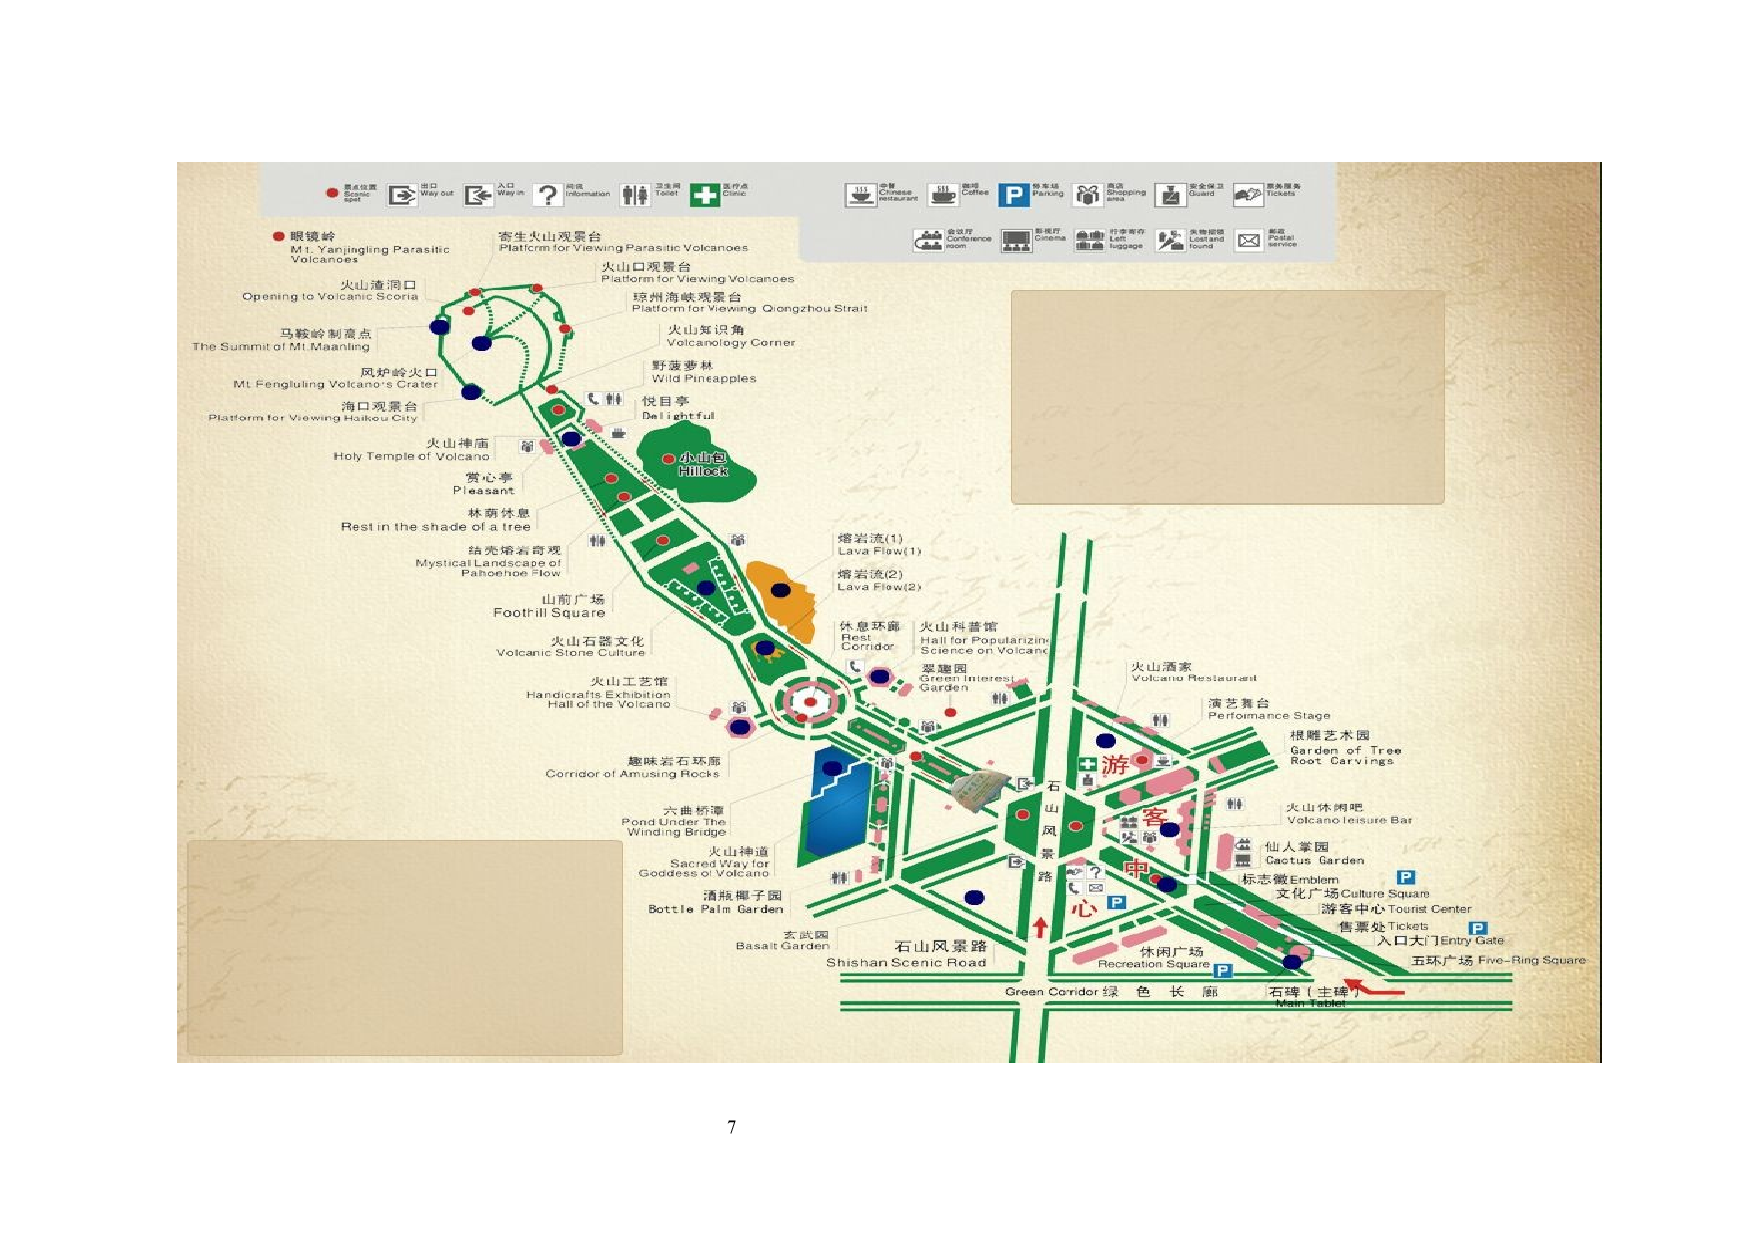Select the blue Parking legend icon

[x=1013, y=194]
